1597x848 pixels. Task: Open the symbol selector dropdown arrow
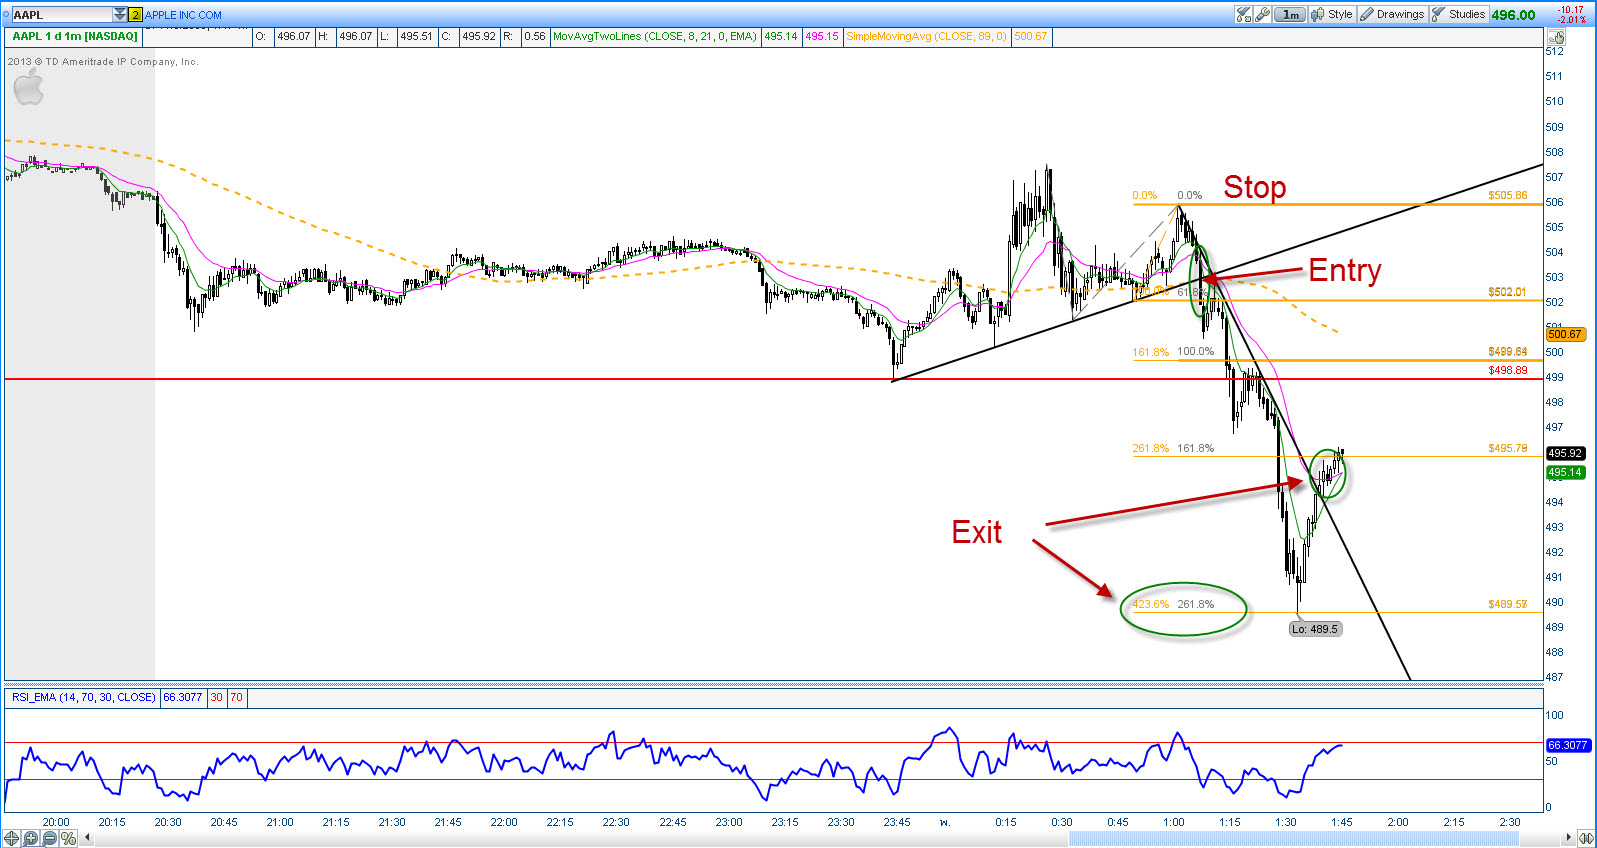(120, 15)
